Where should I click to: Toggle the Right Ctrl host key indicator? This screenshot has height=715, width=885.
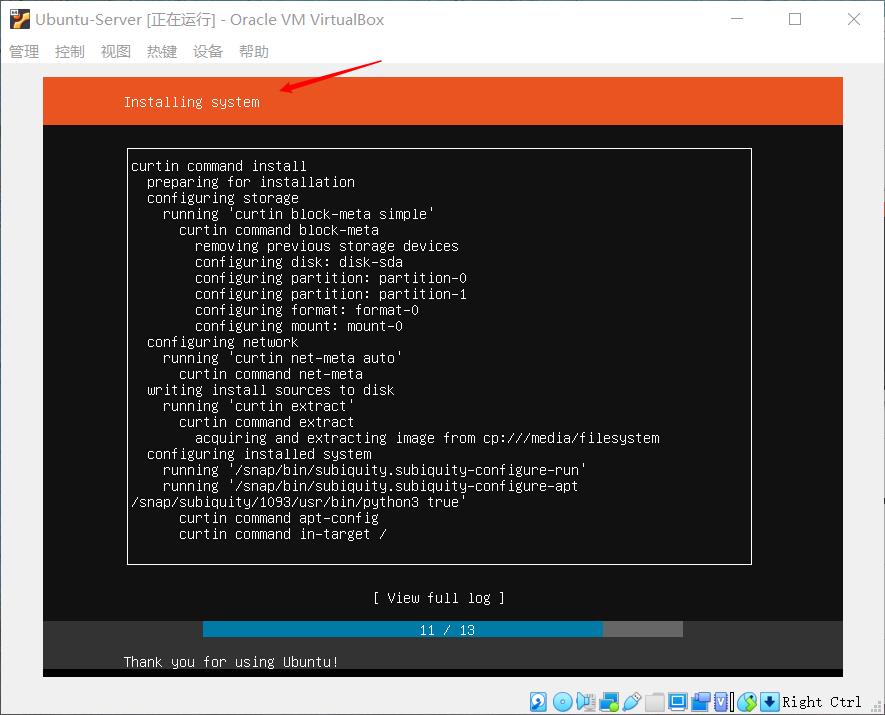820,701
